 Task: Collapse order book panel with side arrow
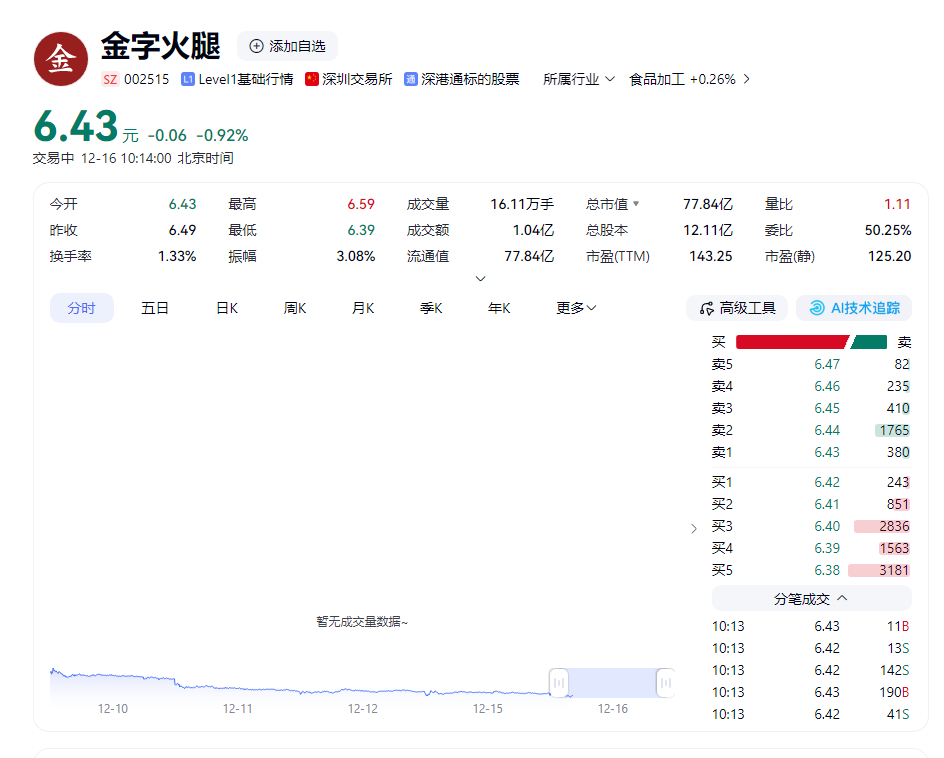[x=694, y=528]
